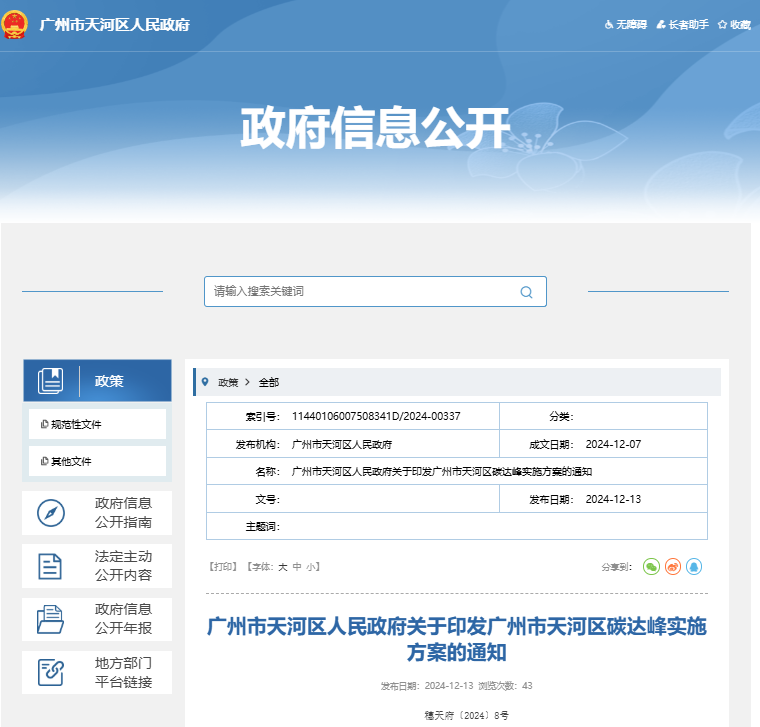Set font size to 小
Image resolution: width=760 pixels, height=727 pixels.
[x=311, y=566]
